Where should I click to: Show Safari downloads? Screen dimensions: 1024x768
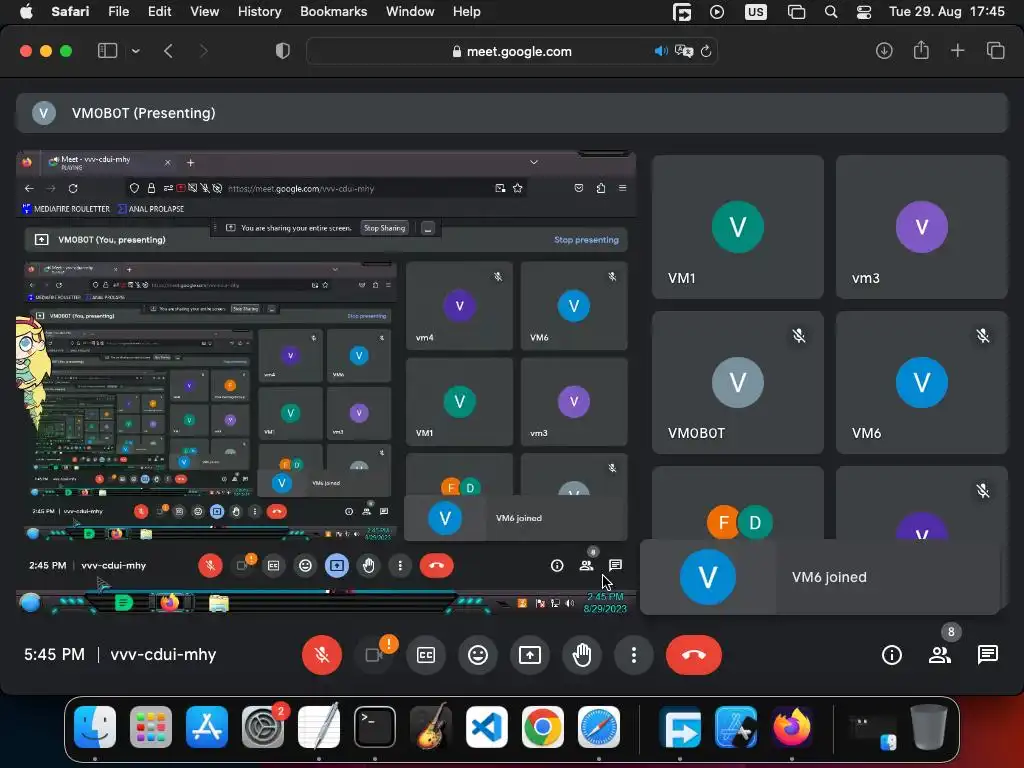[884, 51]
